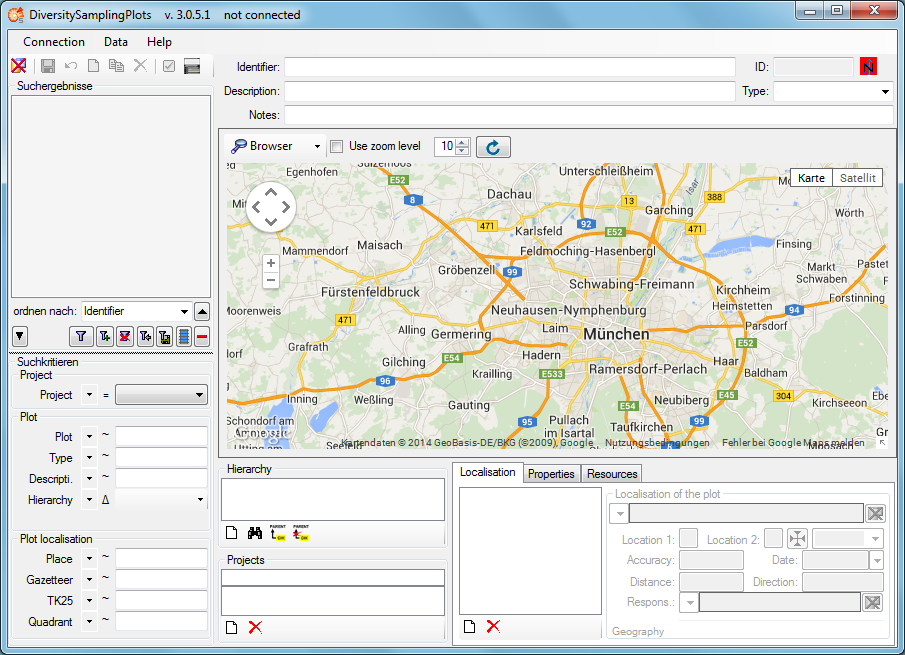Click blank page icon under Projects list
The width and height of the screenshot is (905, 655).
[x=231, y=627]
